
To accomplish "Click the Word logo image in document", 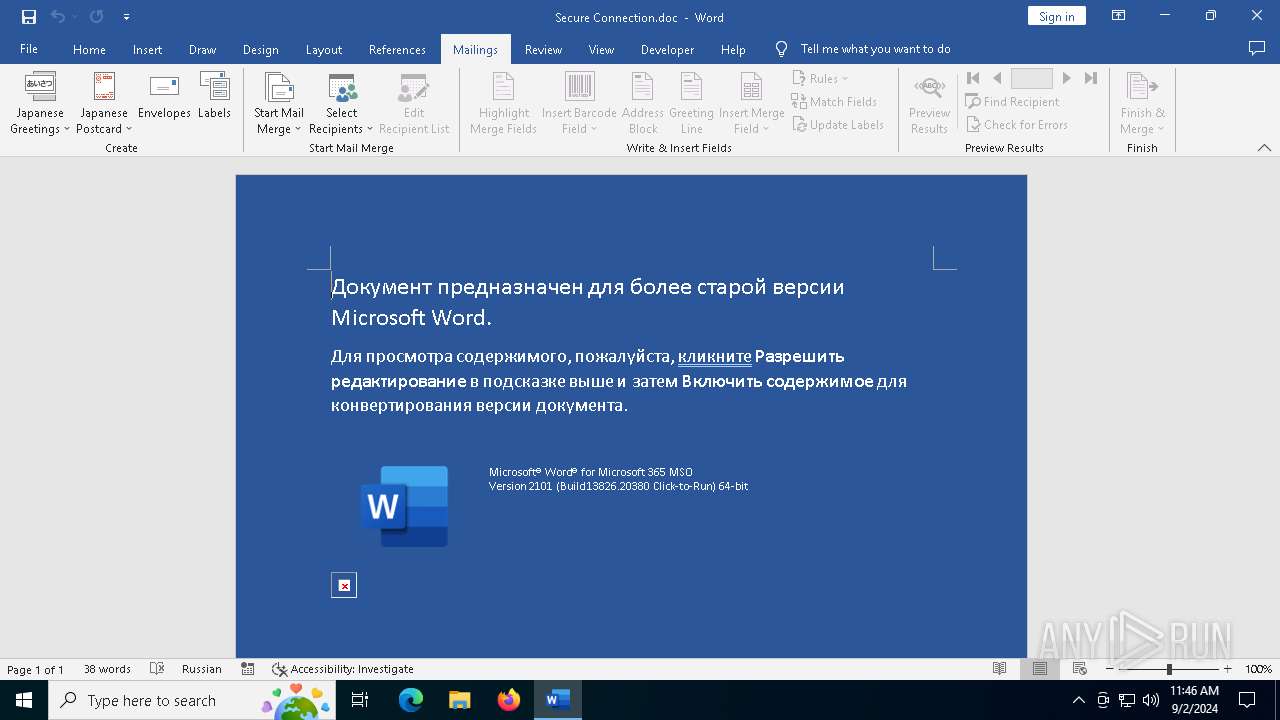I will tap(404, 506).
